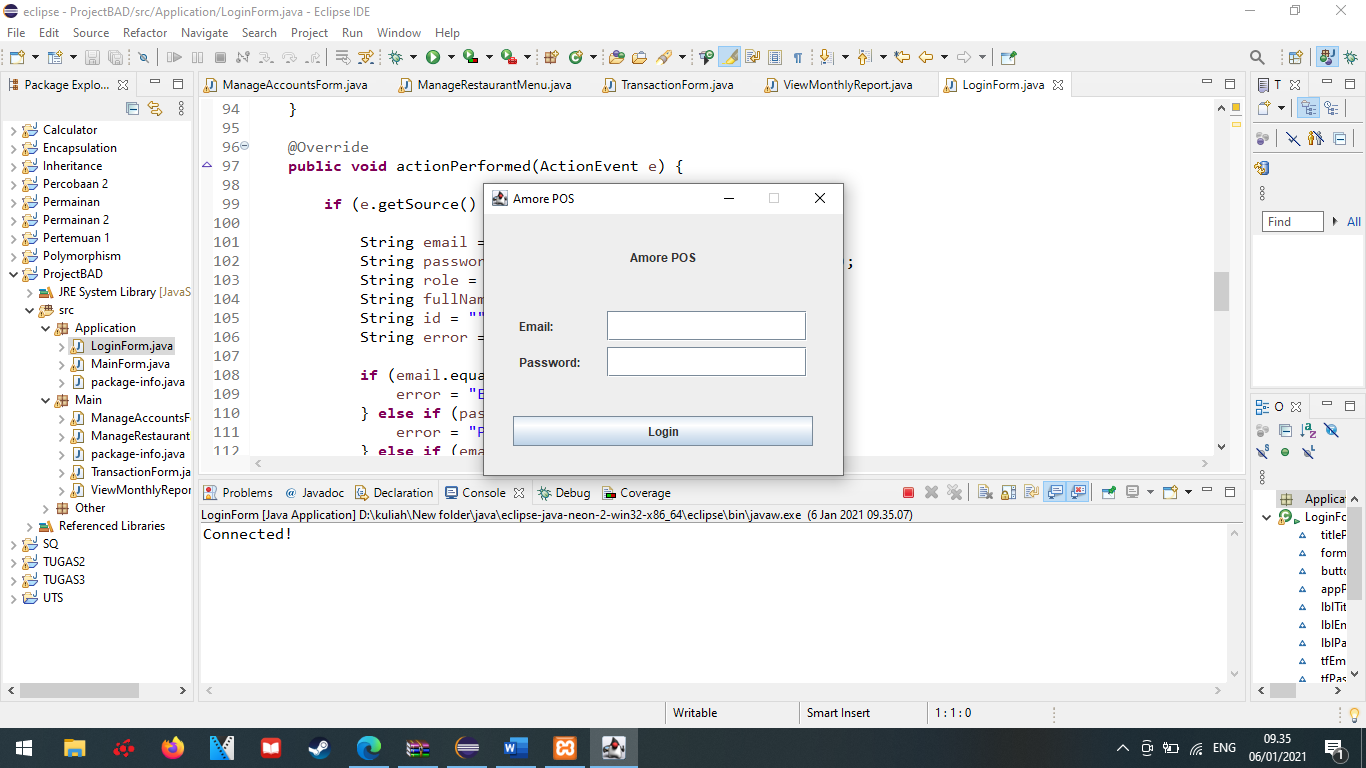Click Back navigation yellow arrow
Viewport: 1366px width, 768px height.
[925, 57]
